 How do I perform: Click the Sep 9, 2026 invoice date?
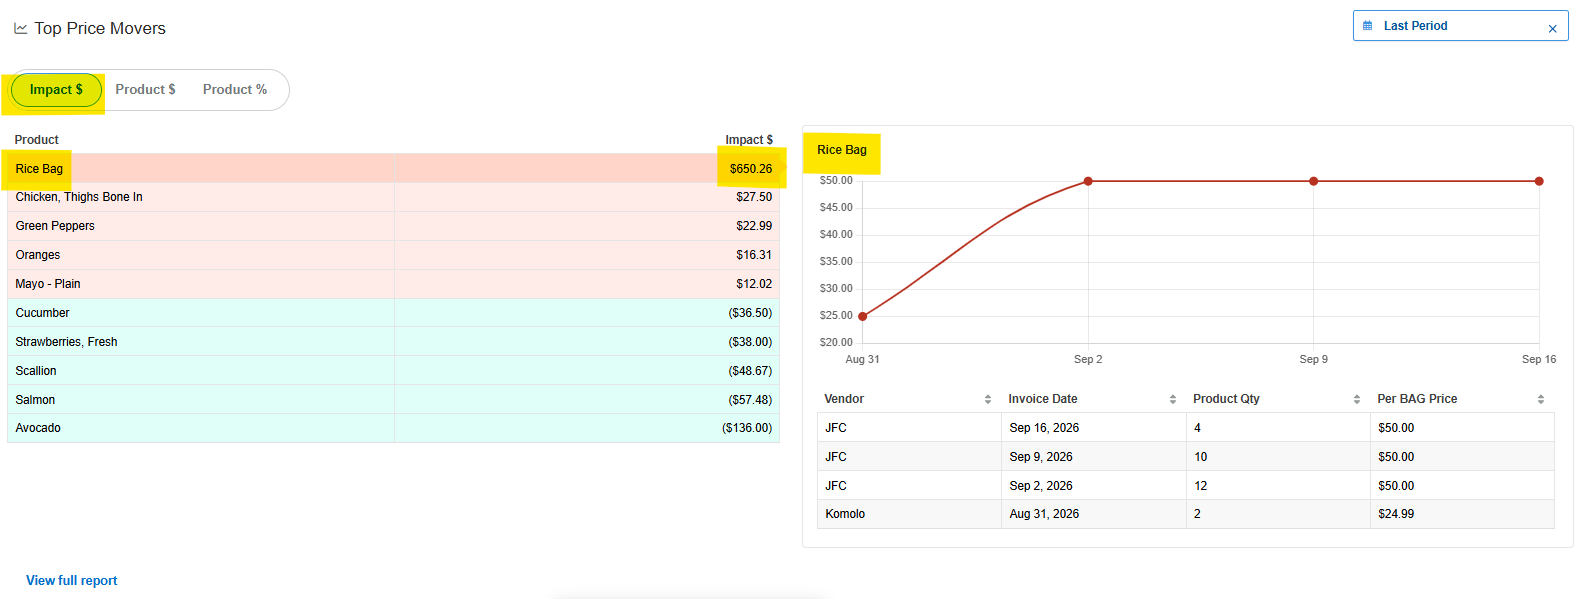pos(1041,457)
